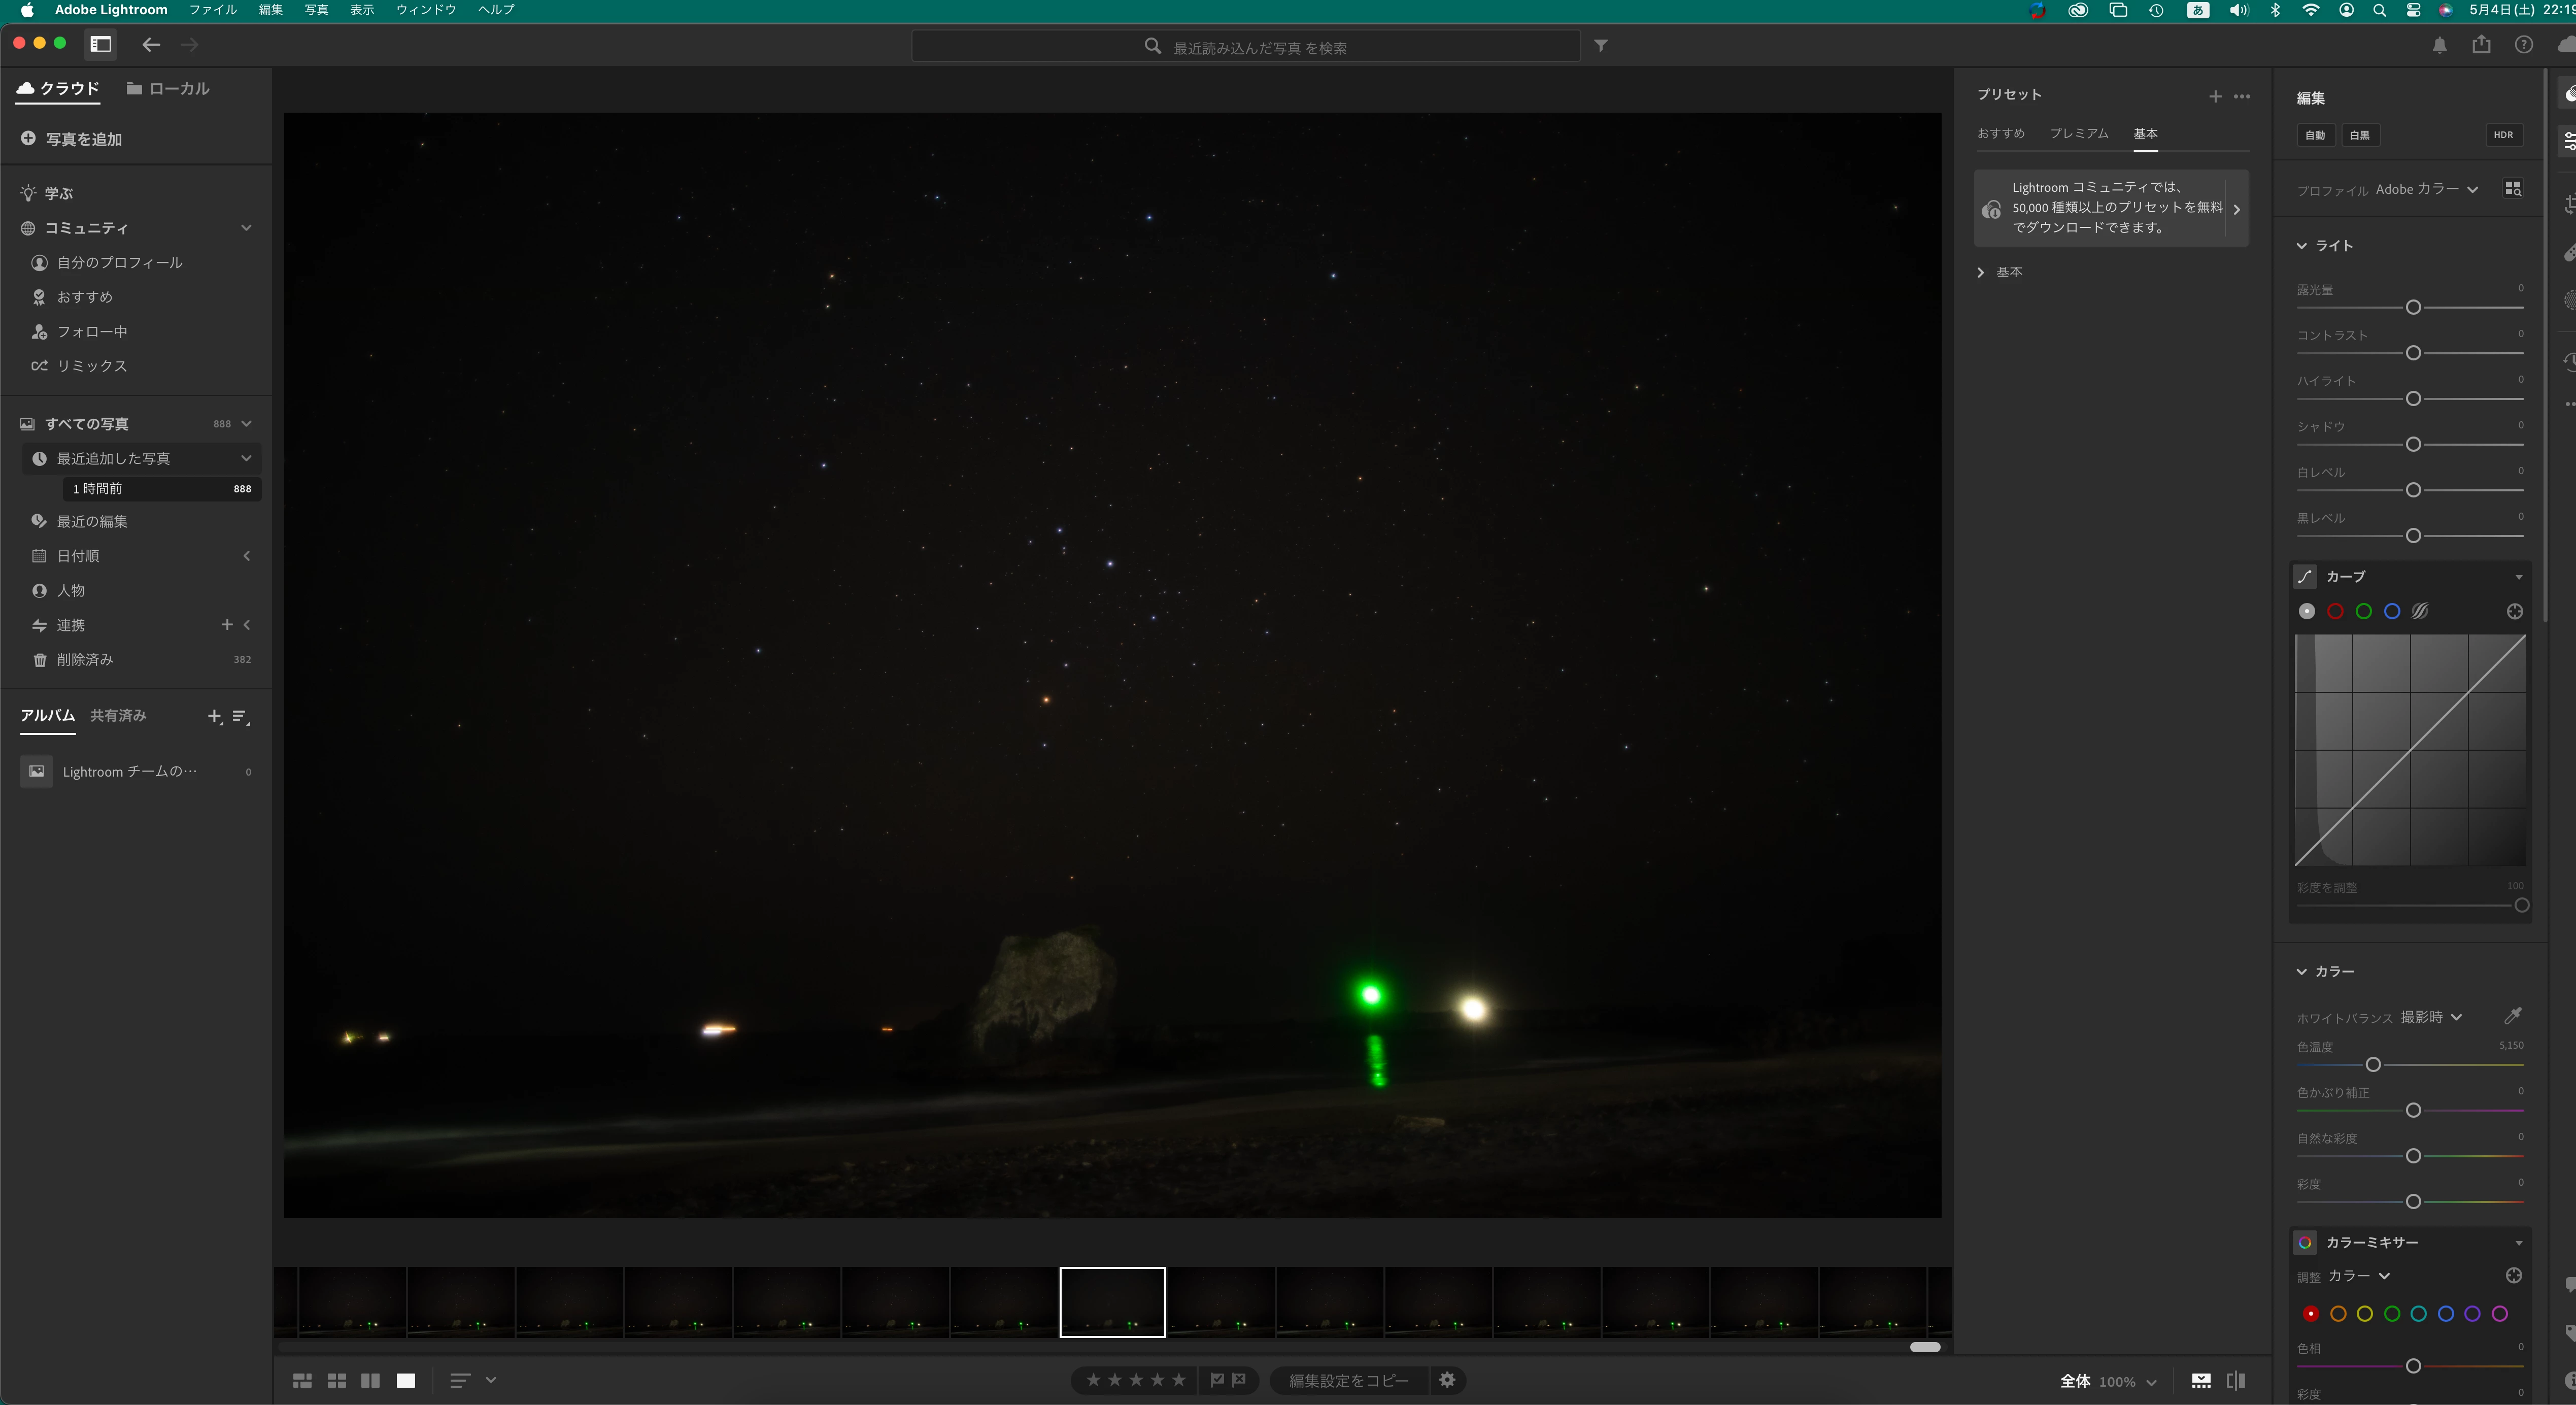
Task: Select the photo grid view icon
Action: point(302,1380)
